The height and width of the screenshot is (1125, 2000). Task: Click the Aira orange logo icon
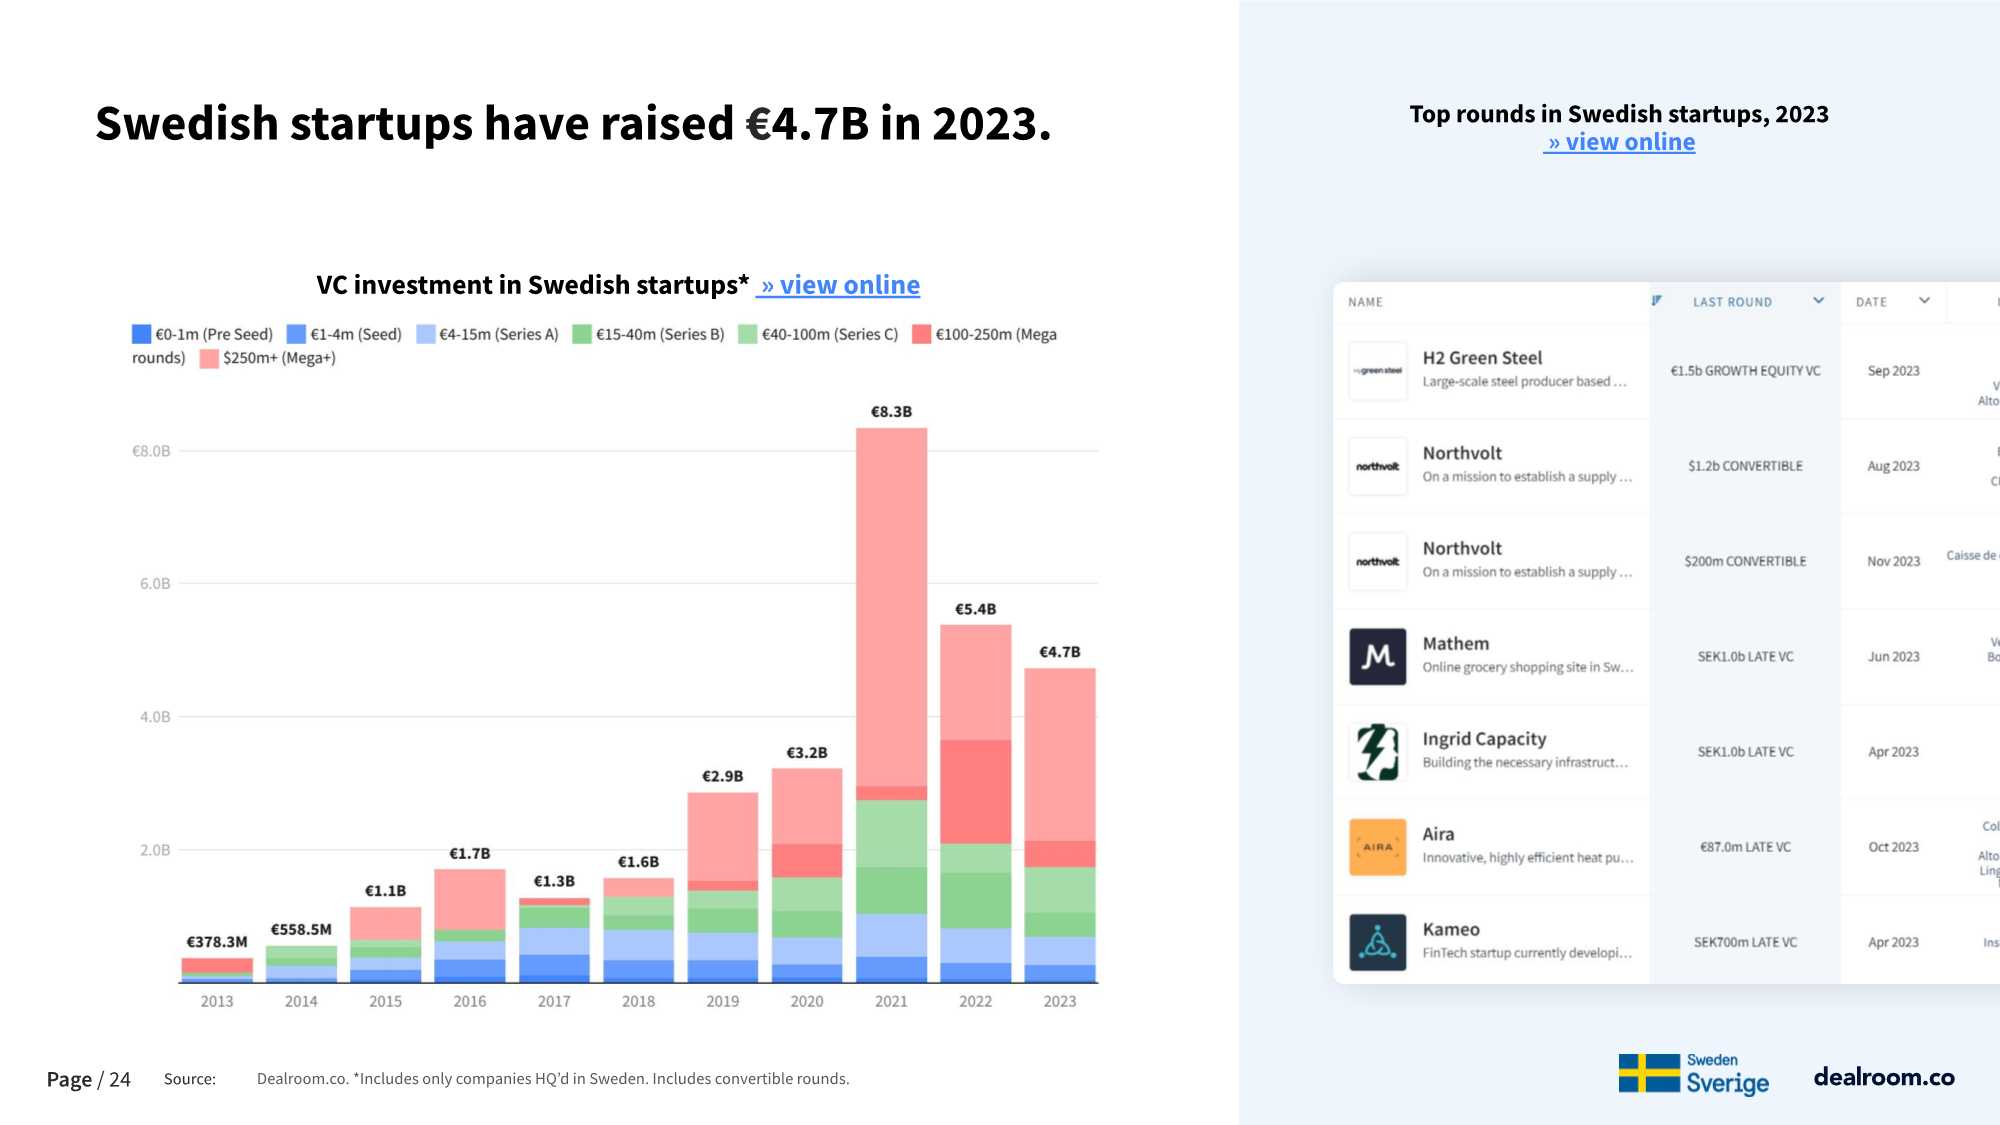[x=1377, y=847]
